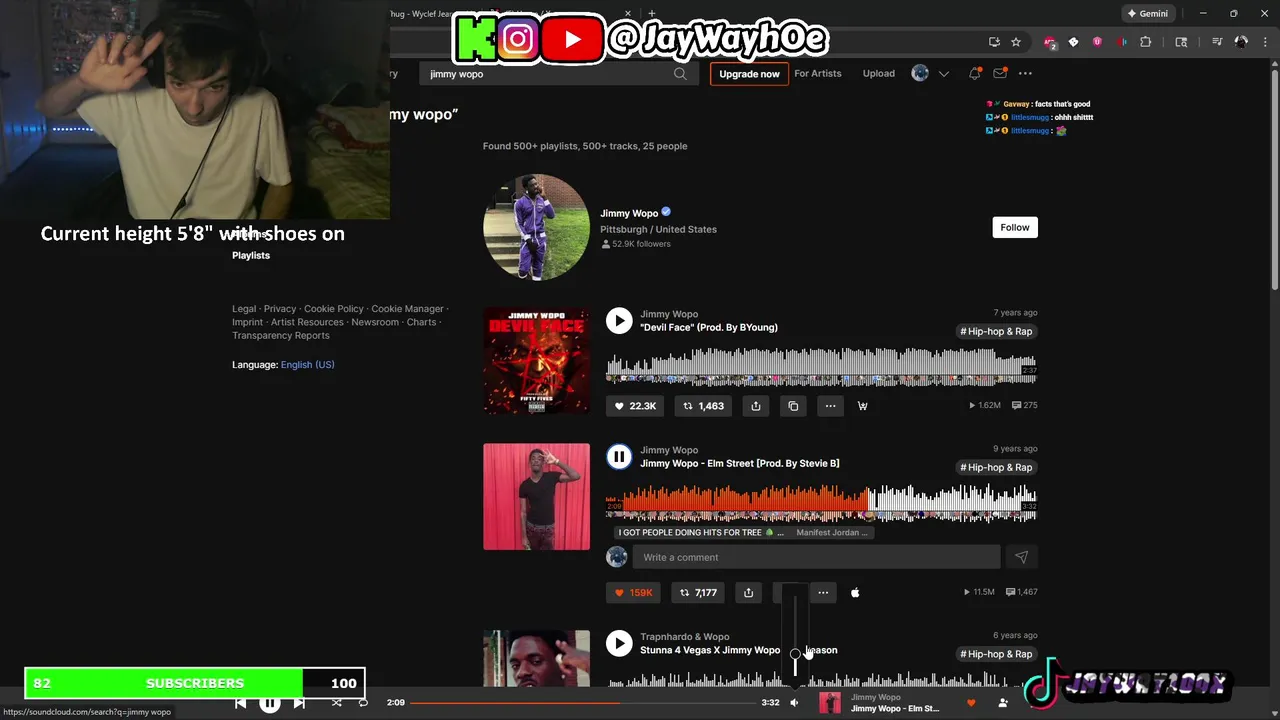Open the Chrome profile avatar
Screen dimensions: 1280x720
[x=1241, y=42]
